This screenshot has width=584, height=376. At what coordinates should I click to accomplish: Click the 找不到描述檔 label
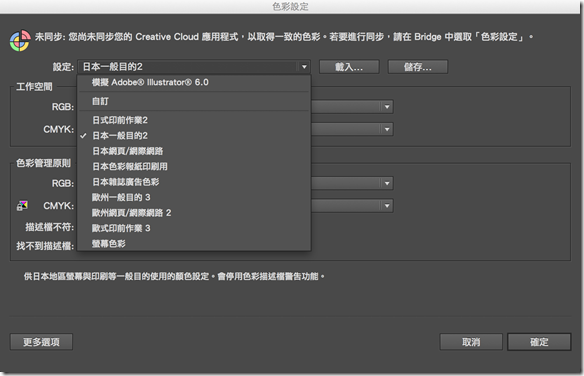click(45, 246)
